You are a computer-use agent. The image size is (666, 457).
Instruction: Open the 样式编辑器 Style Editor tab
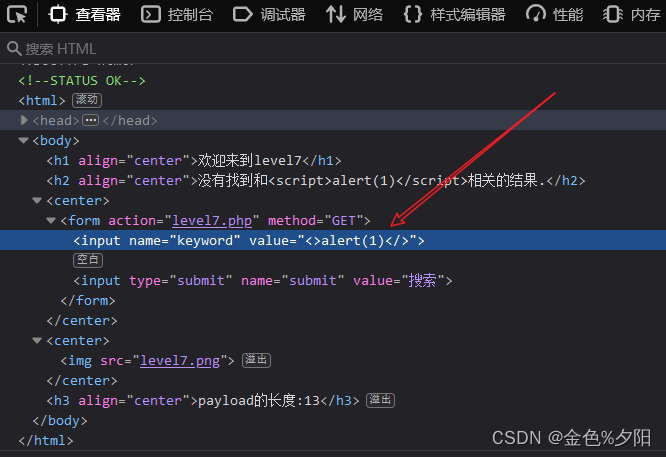point(454,14)
